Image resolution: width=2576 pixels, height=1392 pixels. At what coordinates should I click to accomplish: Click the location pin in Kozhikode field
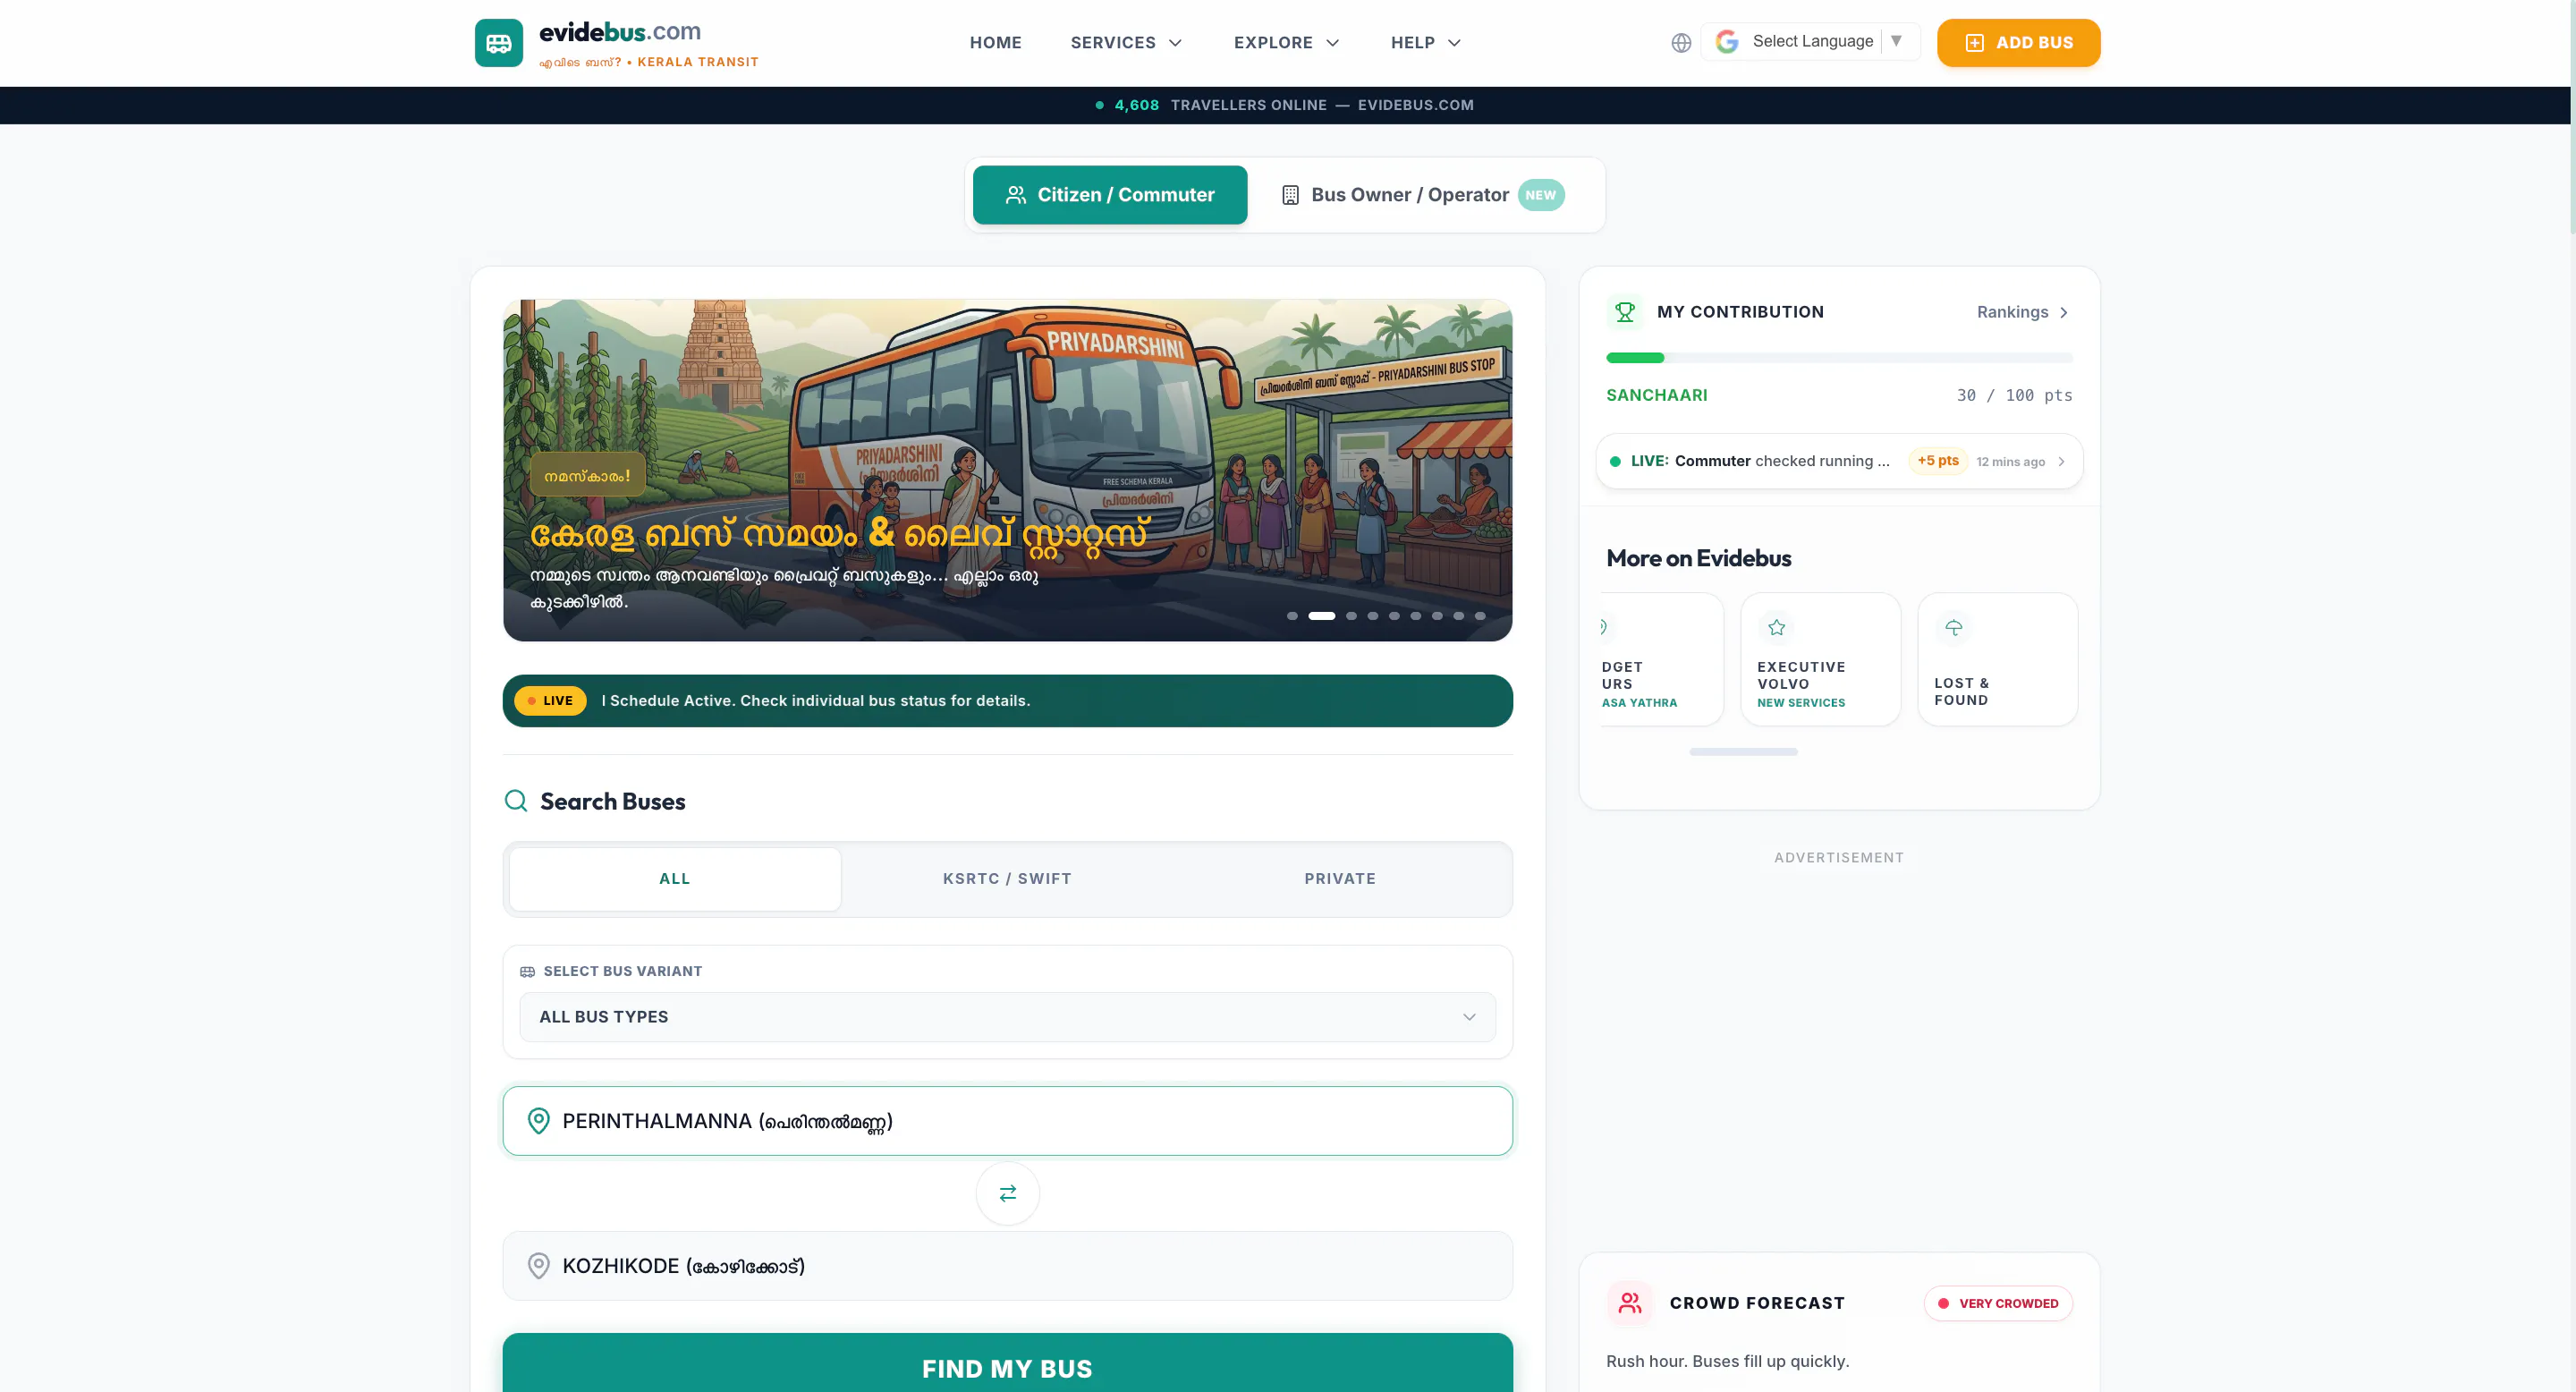[538, 1266]
